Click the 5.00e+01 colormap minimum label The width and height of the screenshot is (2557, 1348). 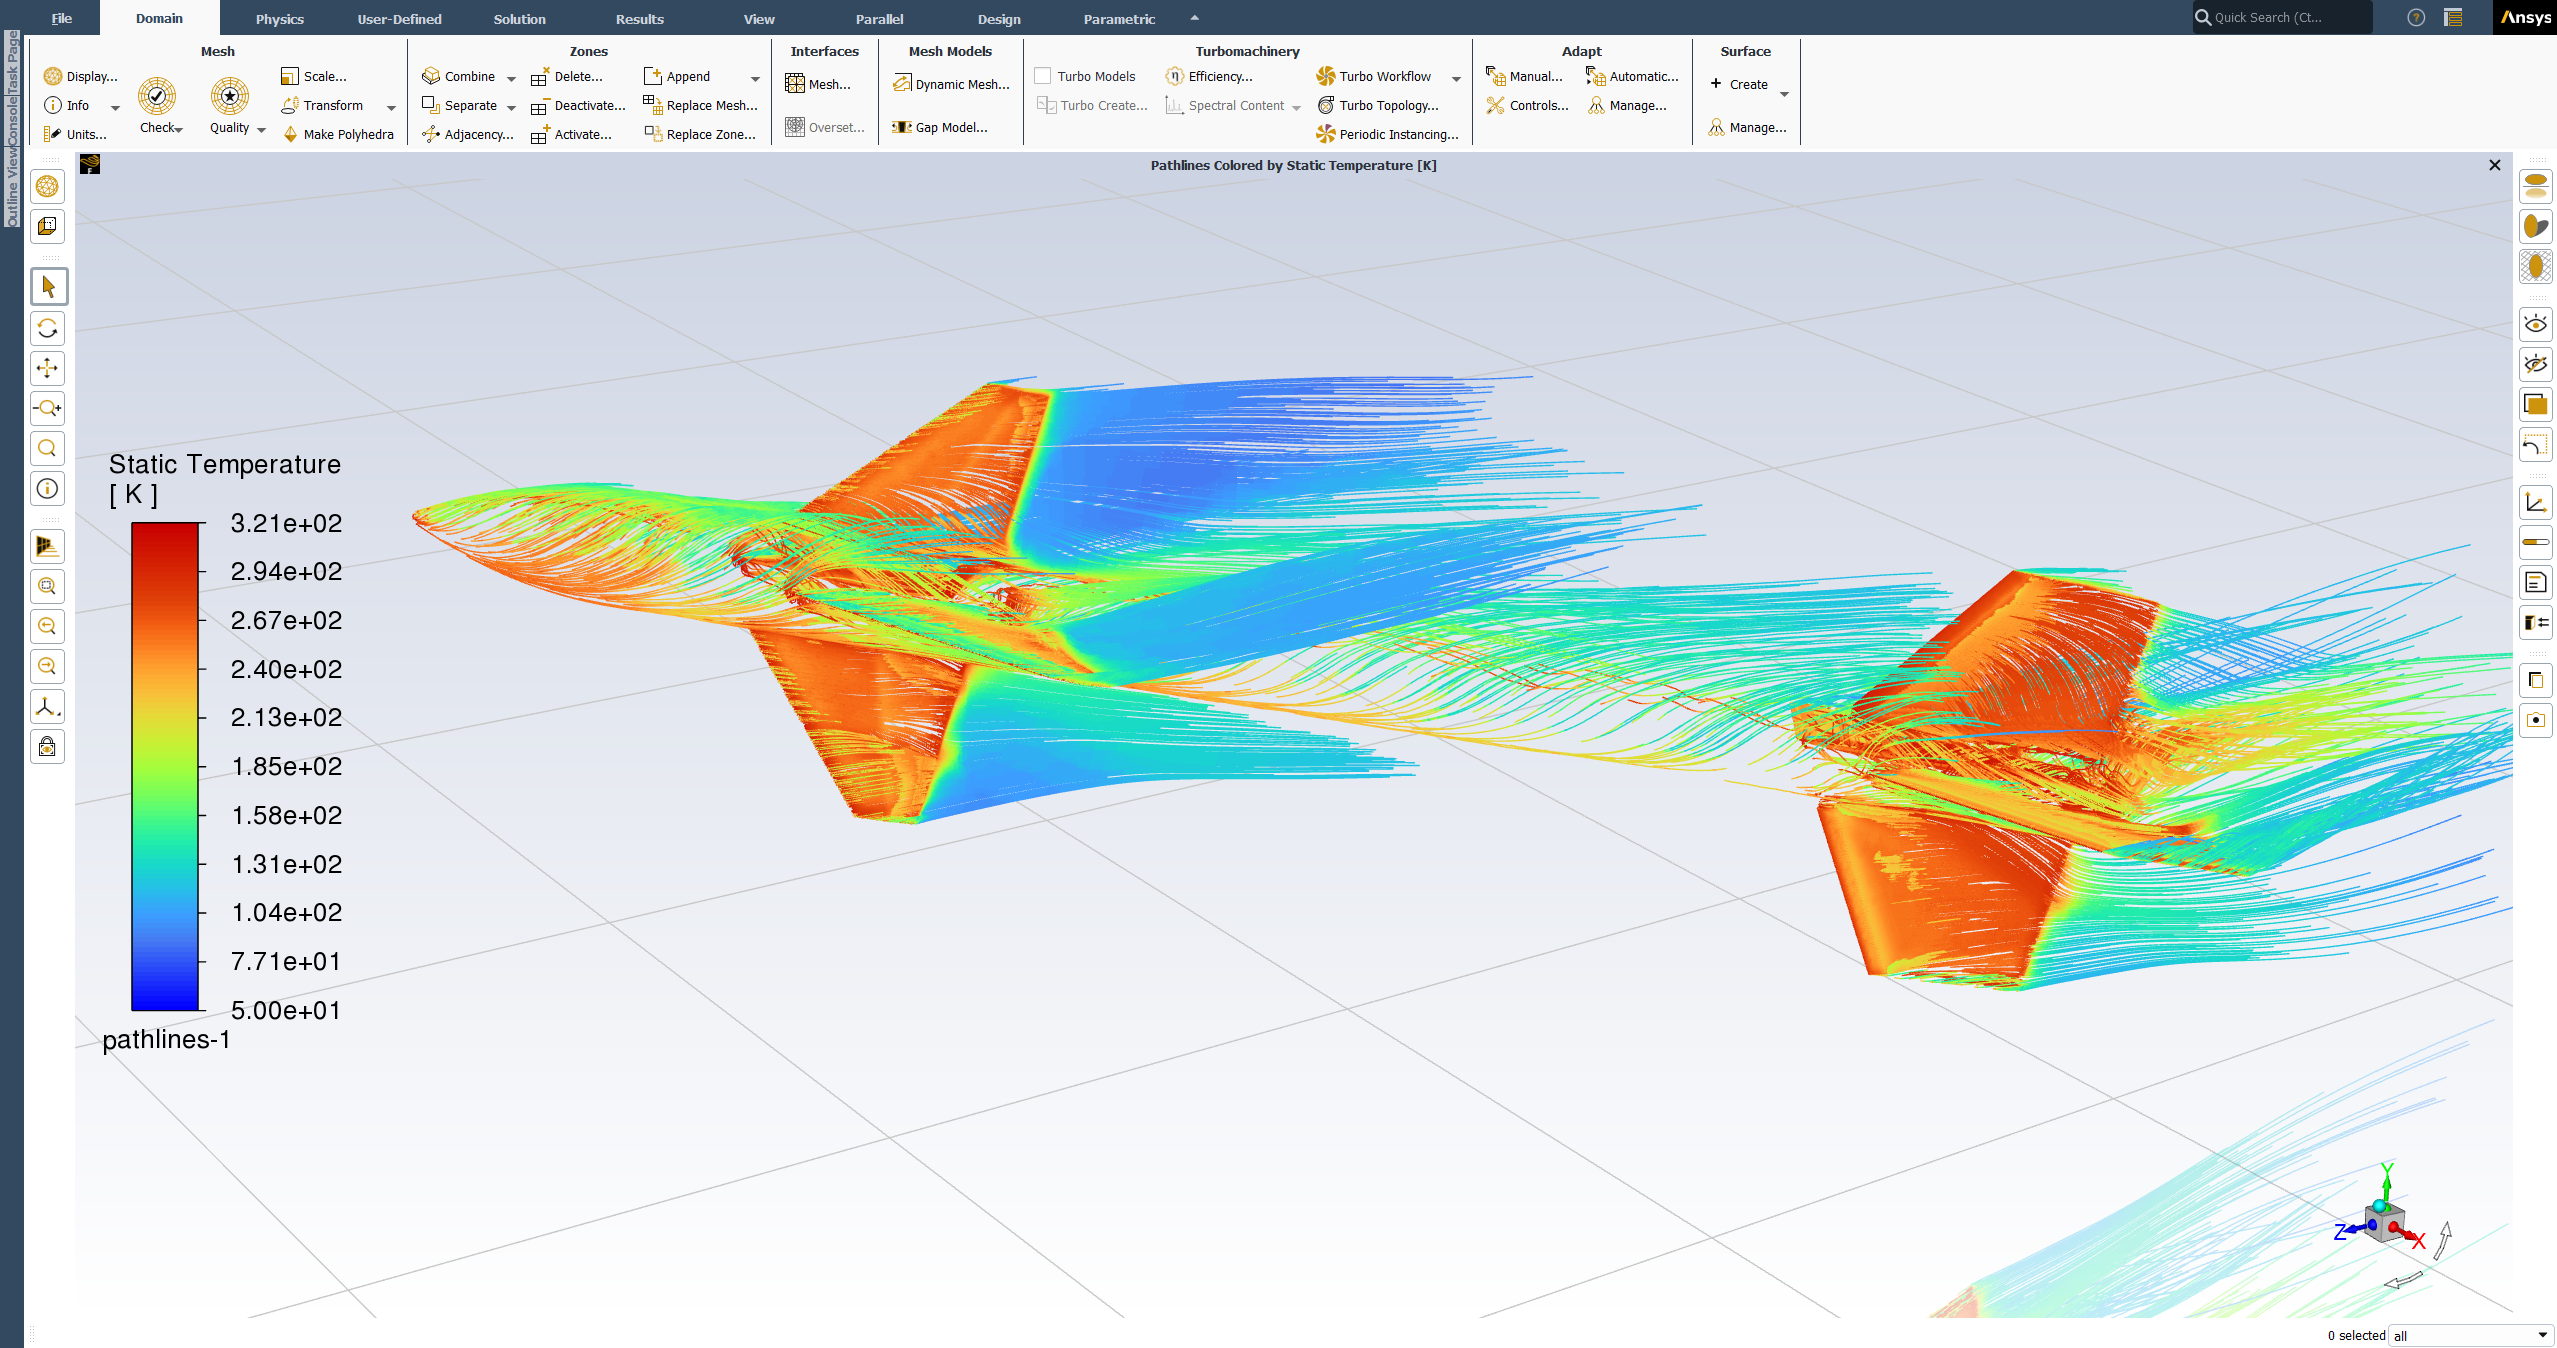click(x=286, y=1010)
